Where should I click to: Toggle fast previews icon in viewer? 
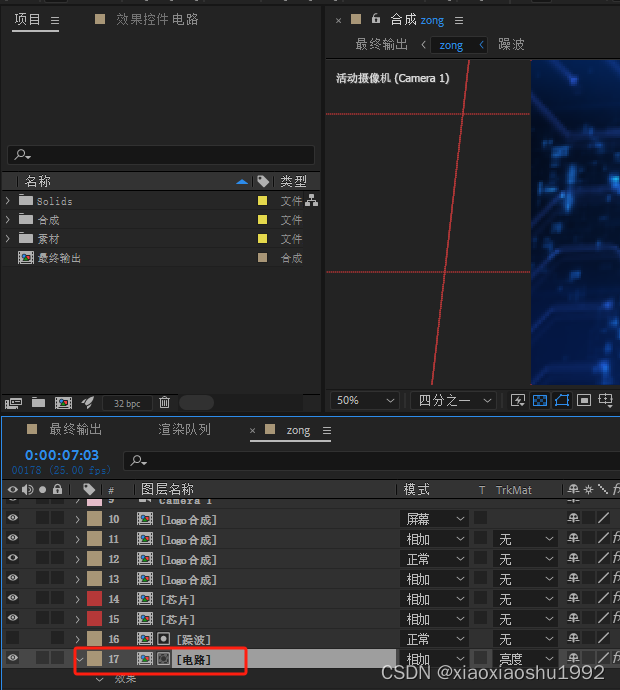tap(517, 400)
